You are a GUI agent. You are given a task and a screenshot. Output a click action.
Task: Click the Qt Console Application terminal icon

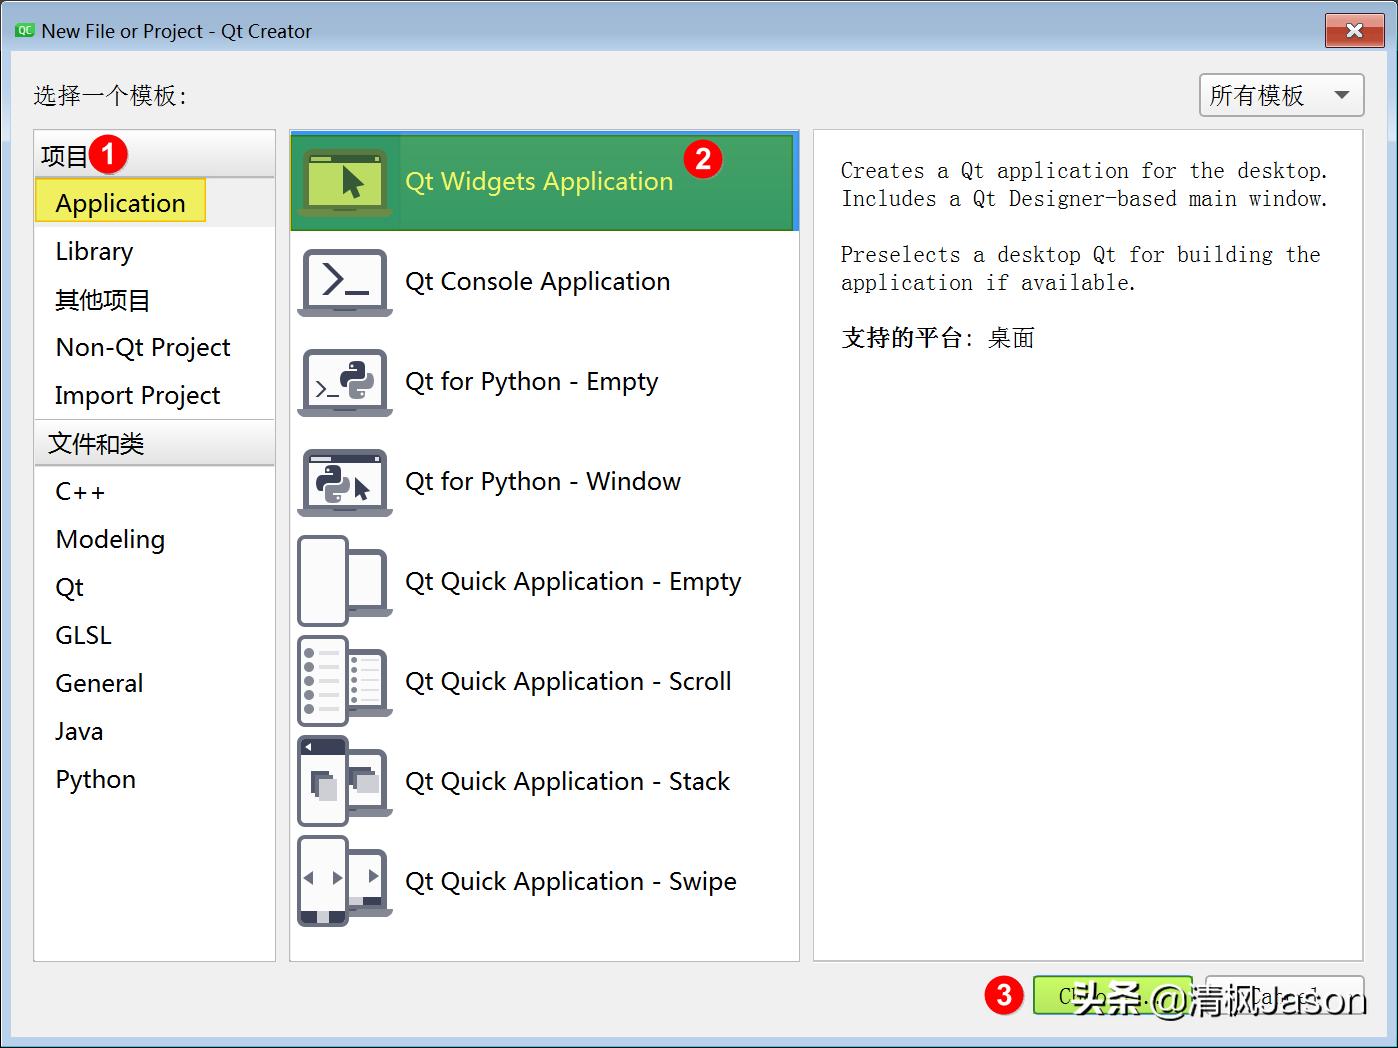(x=344, y=283)
